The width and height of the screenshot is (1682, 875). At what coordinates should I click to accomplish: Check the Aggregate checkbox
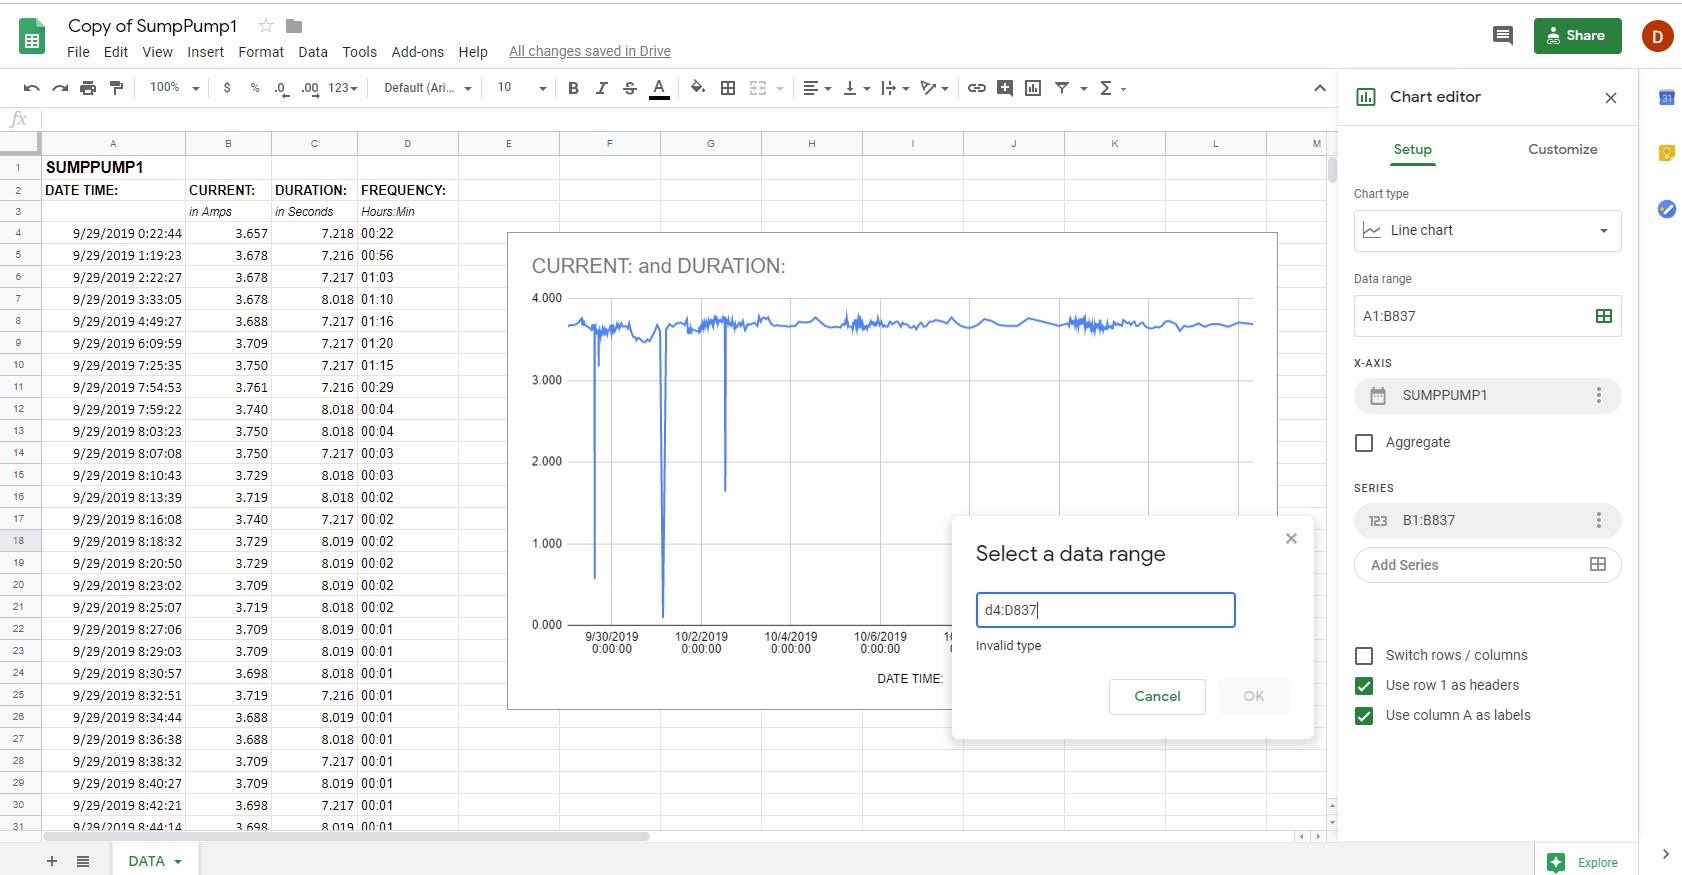[x=1364, y=443]
